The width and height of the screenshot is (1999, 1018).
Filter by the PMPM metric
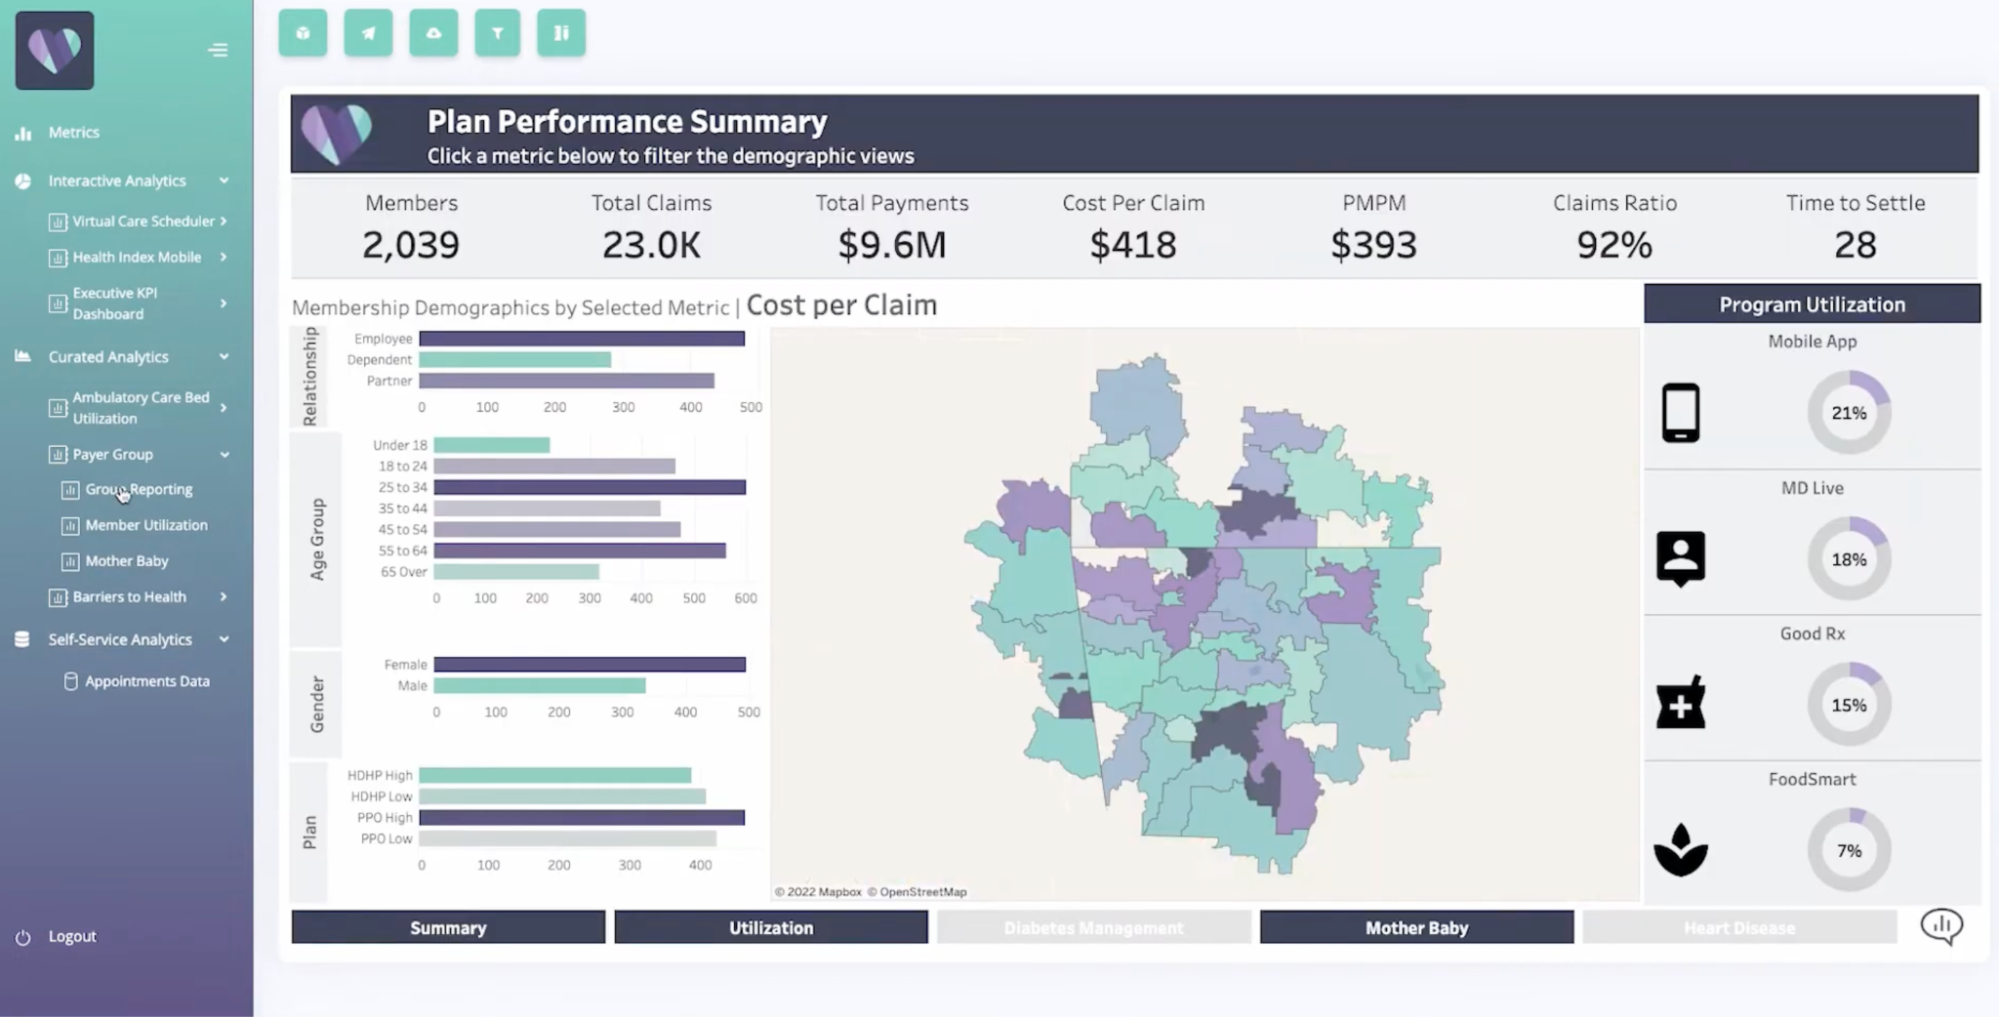point(1373,228)
